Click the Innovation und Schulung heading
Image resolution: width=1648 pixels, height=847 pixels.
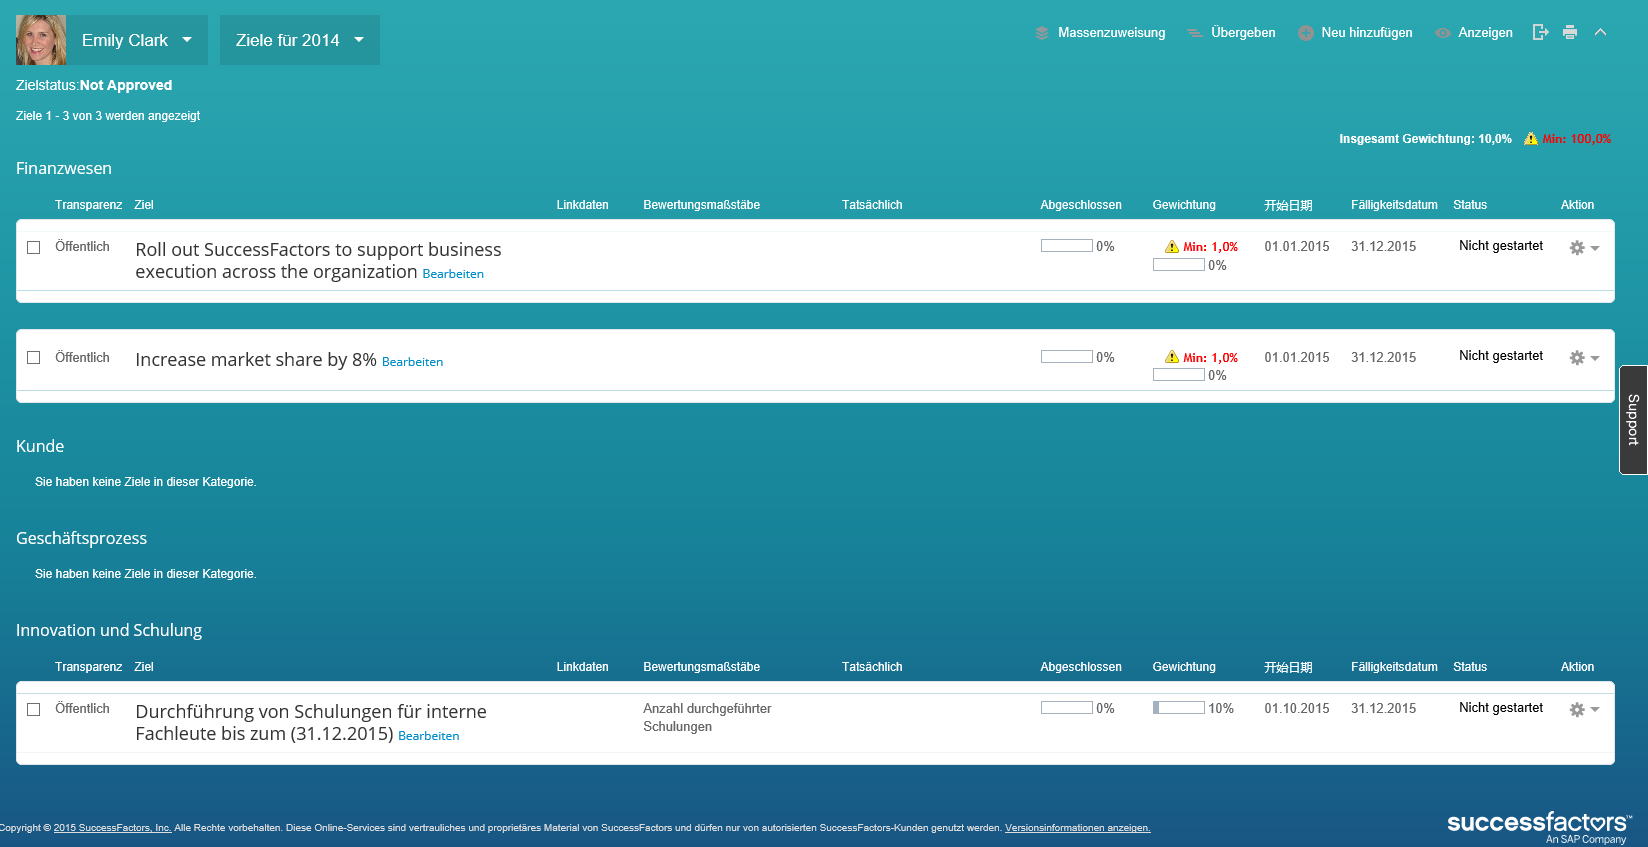tap(109, 631)
